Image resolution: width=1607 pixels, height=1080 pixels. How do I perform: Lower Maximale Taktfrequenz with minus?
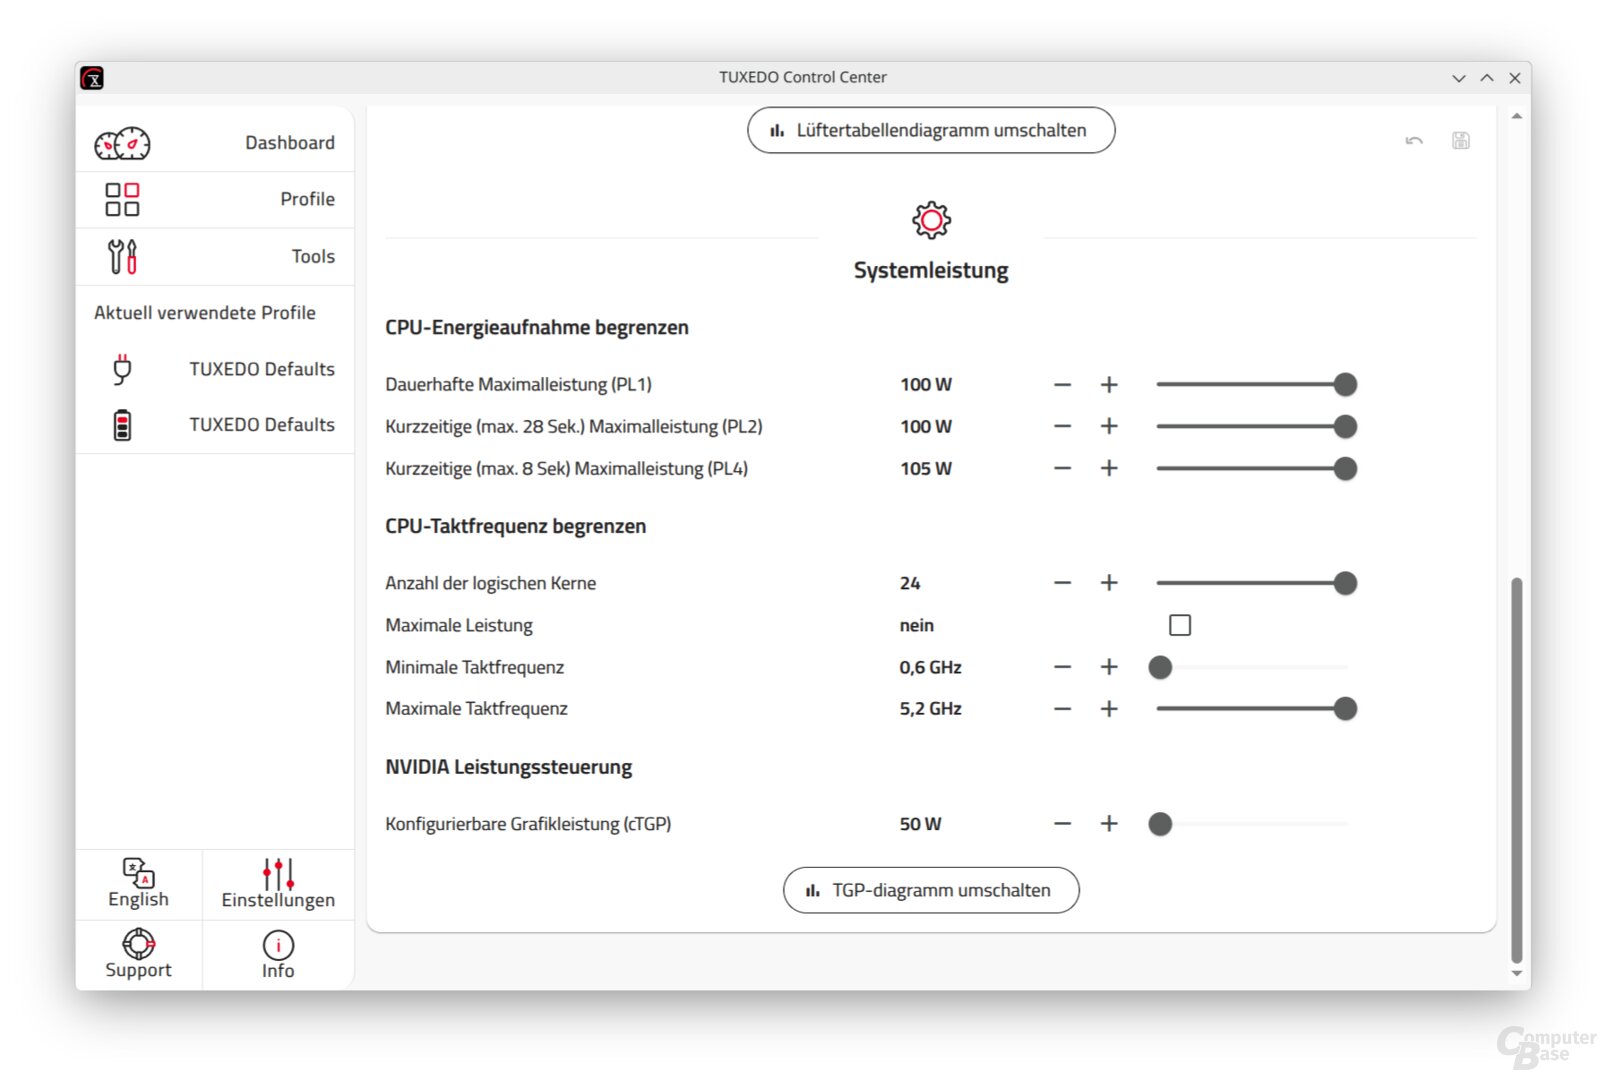click(x=1062, y=709)
